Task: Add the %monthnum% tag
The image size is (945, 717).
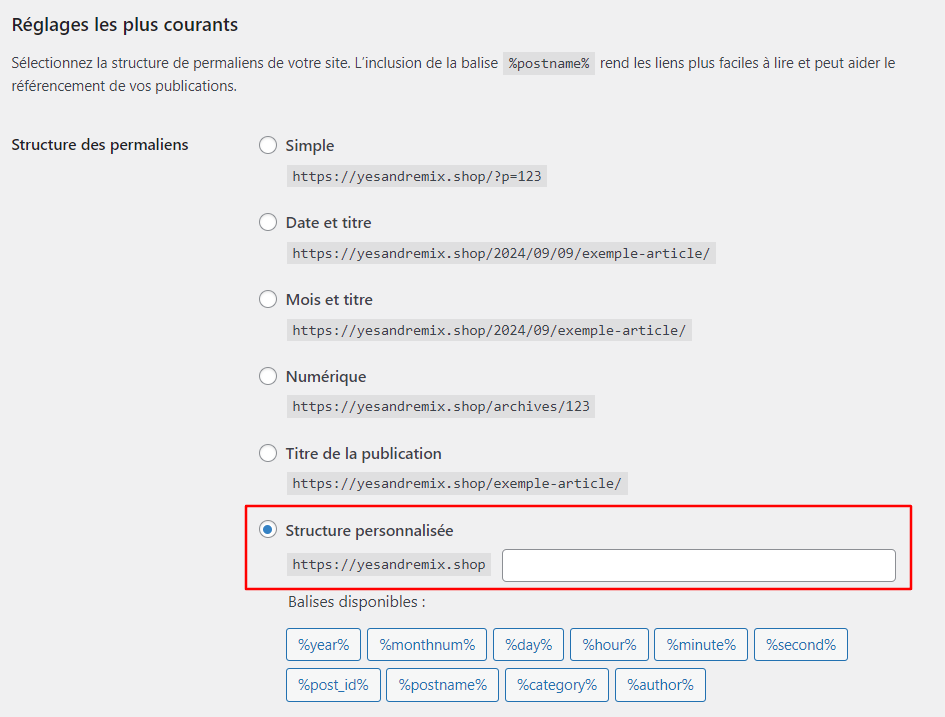Action: click(427, 644)
